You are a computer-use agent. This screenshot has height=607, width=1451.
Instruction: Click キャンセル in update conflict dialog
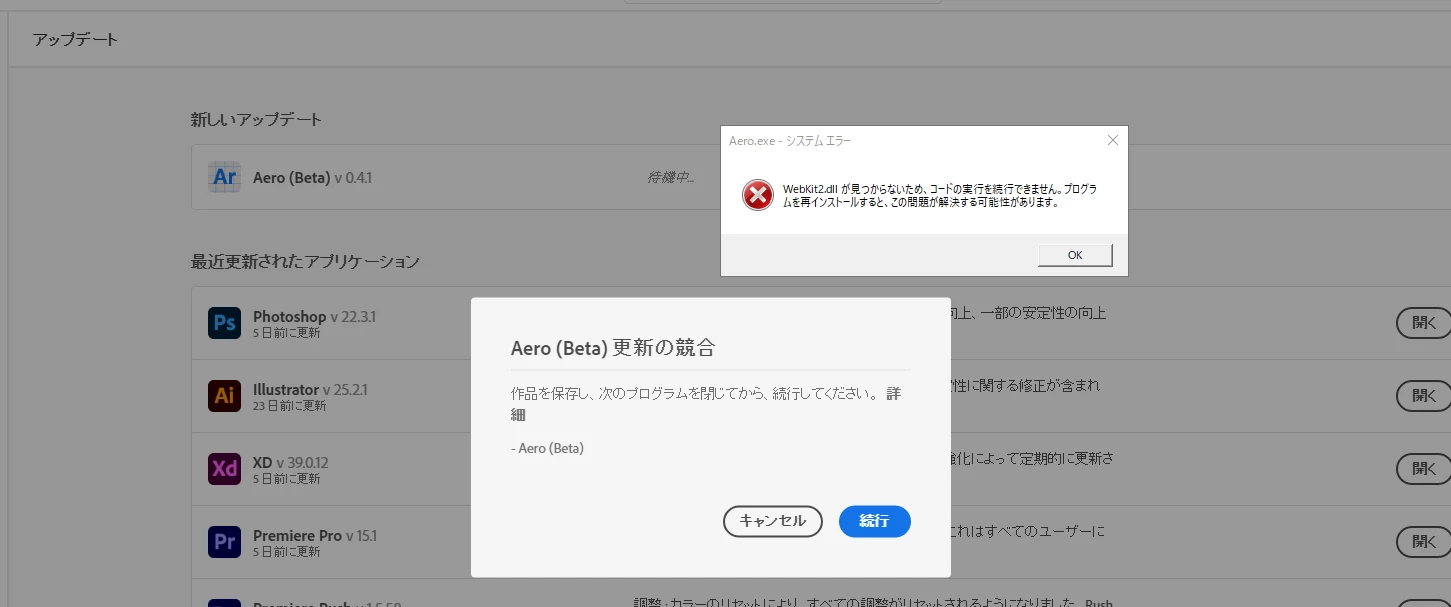(x=772, y=521)
